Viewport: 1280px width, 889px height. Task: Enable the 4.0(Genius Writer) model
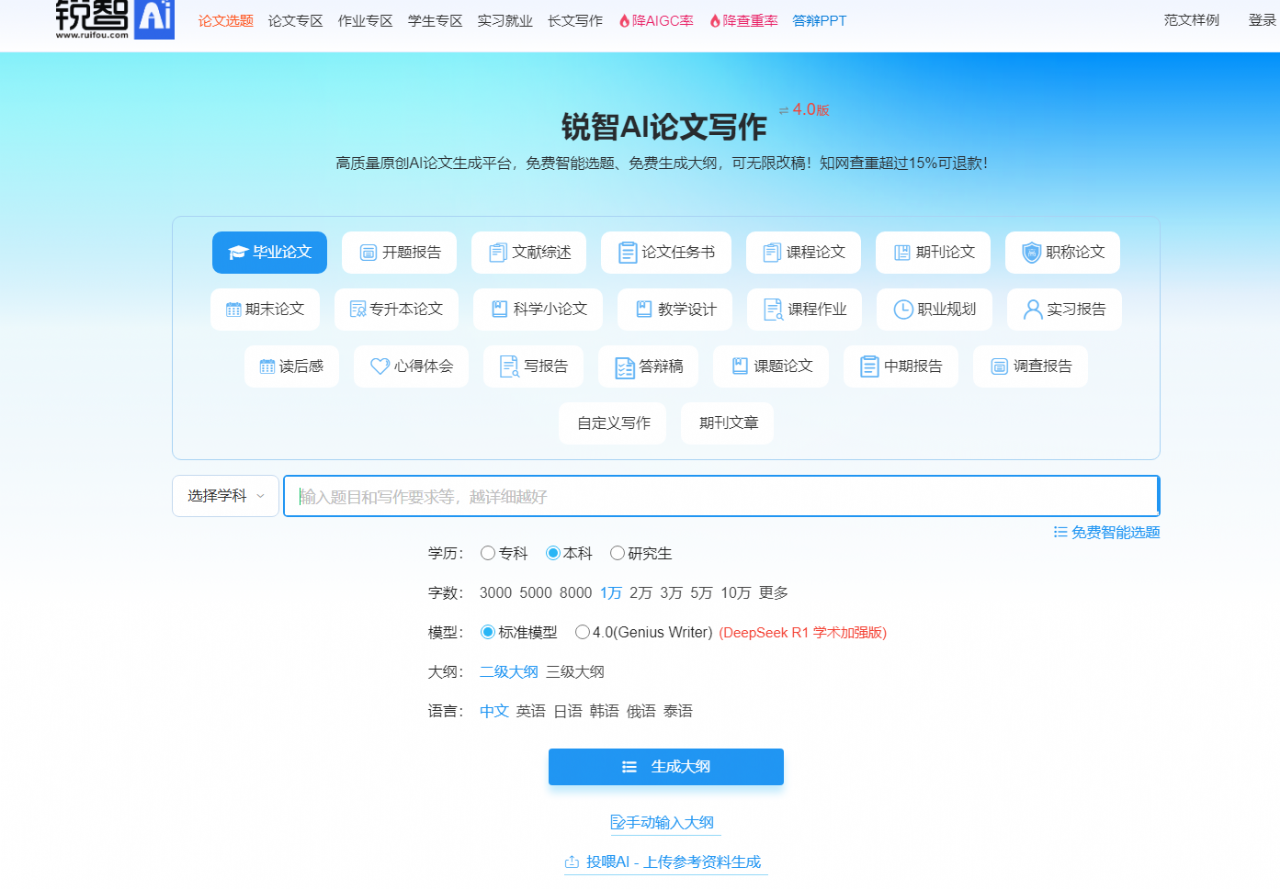click(x=582, y=632)
